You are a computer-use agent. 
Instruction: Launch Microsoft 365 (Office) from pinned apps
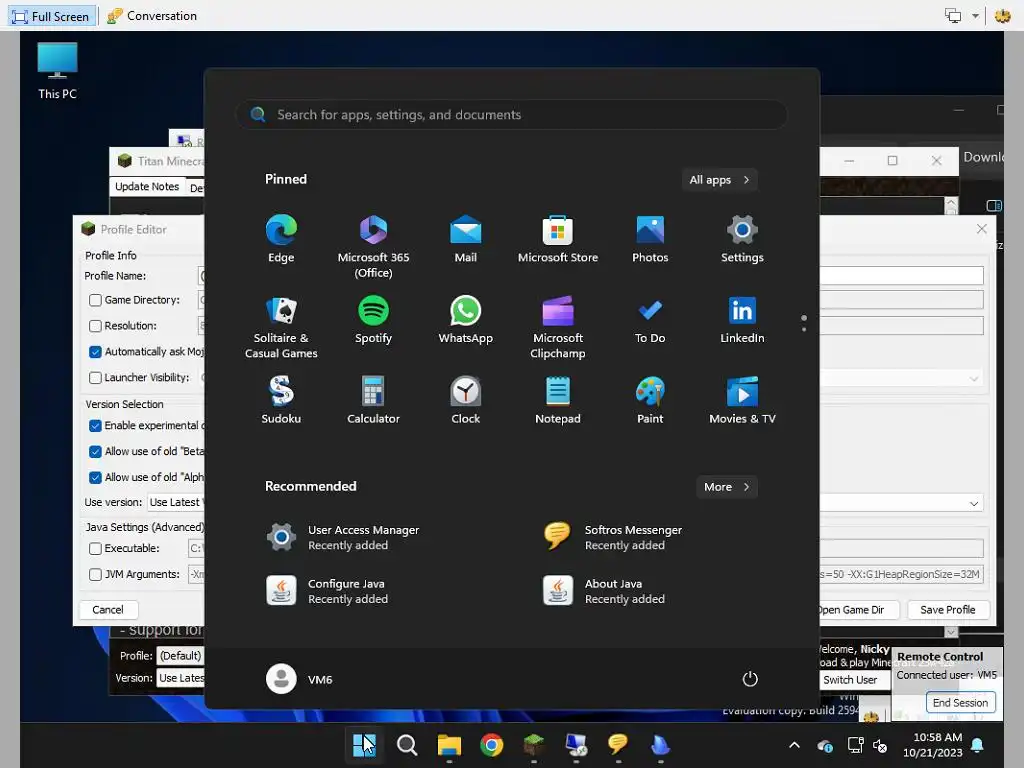pyautogui.click(x=373, y=246)
